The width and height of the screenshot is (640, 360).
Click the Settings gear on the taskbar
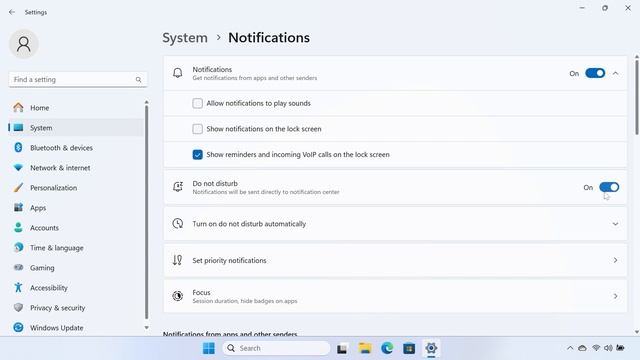tap(431, 348)
